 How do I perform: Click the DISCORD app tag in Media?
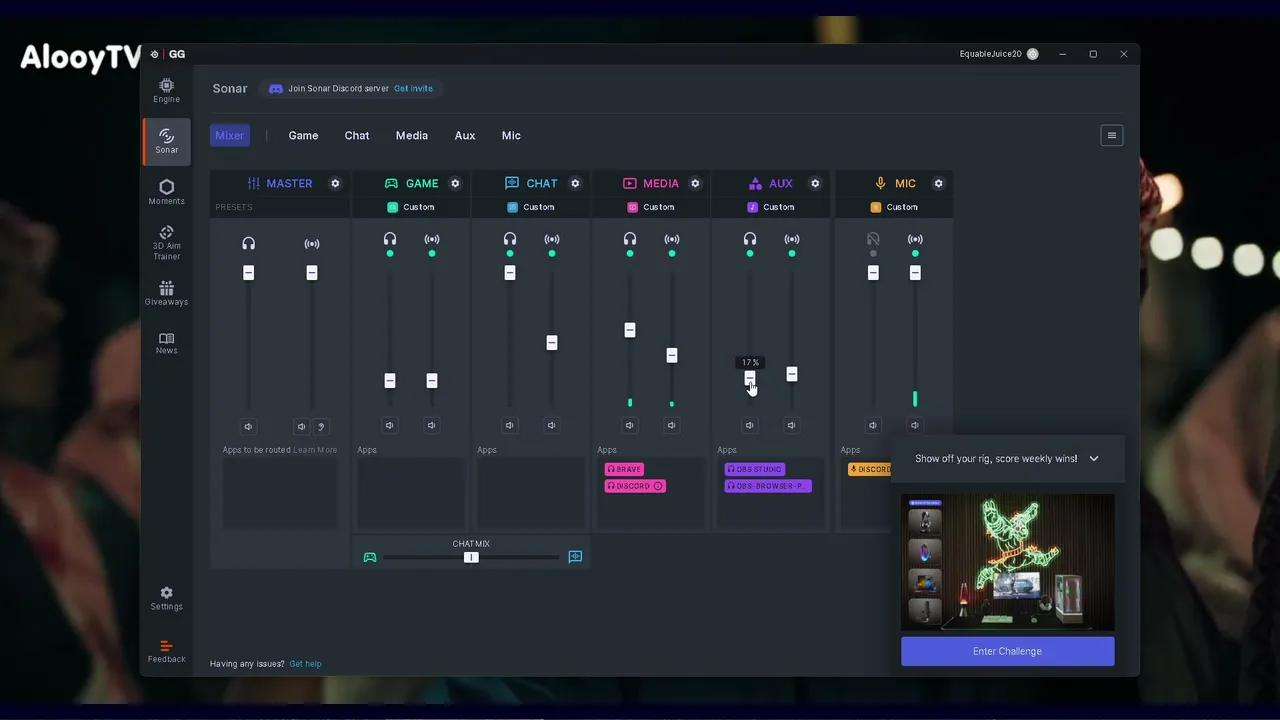point(635,486)
